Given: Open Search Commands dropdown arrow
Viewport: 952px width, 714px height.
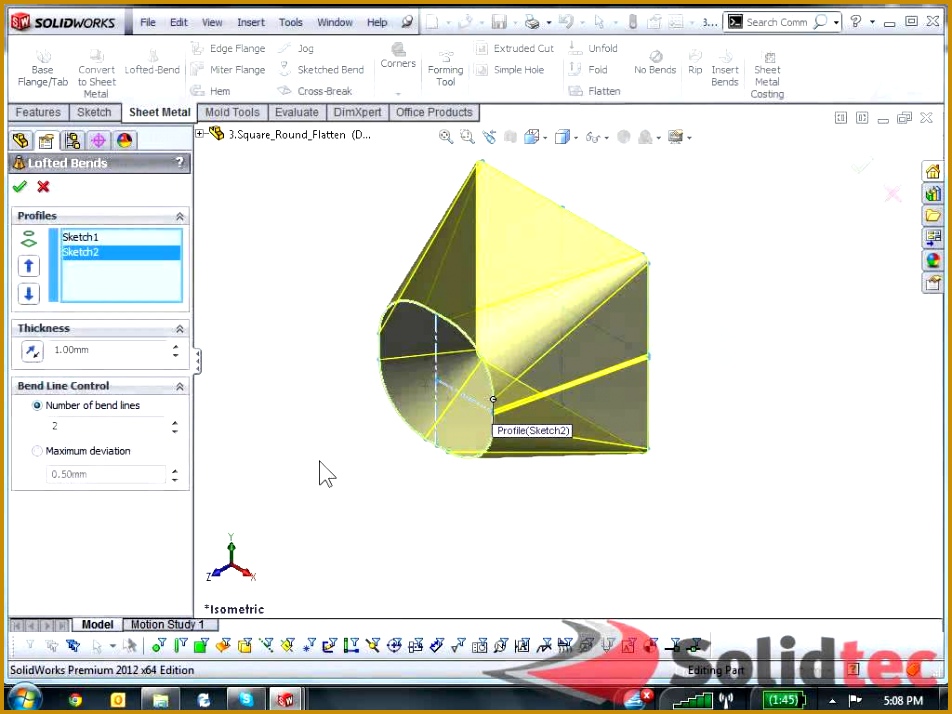Looking at the screenshot, I should pos(836,22).
